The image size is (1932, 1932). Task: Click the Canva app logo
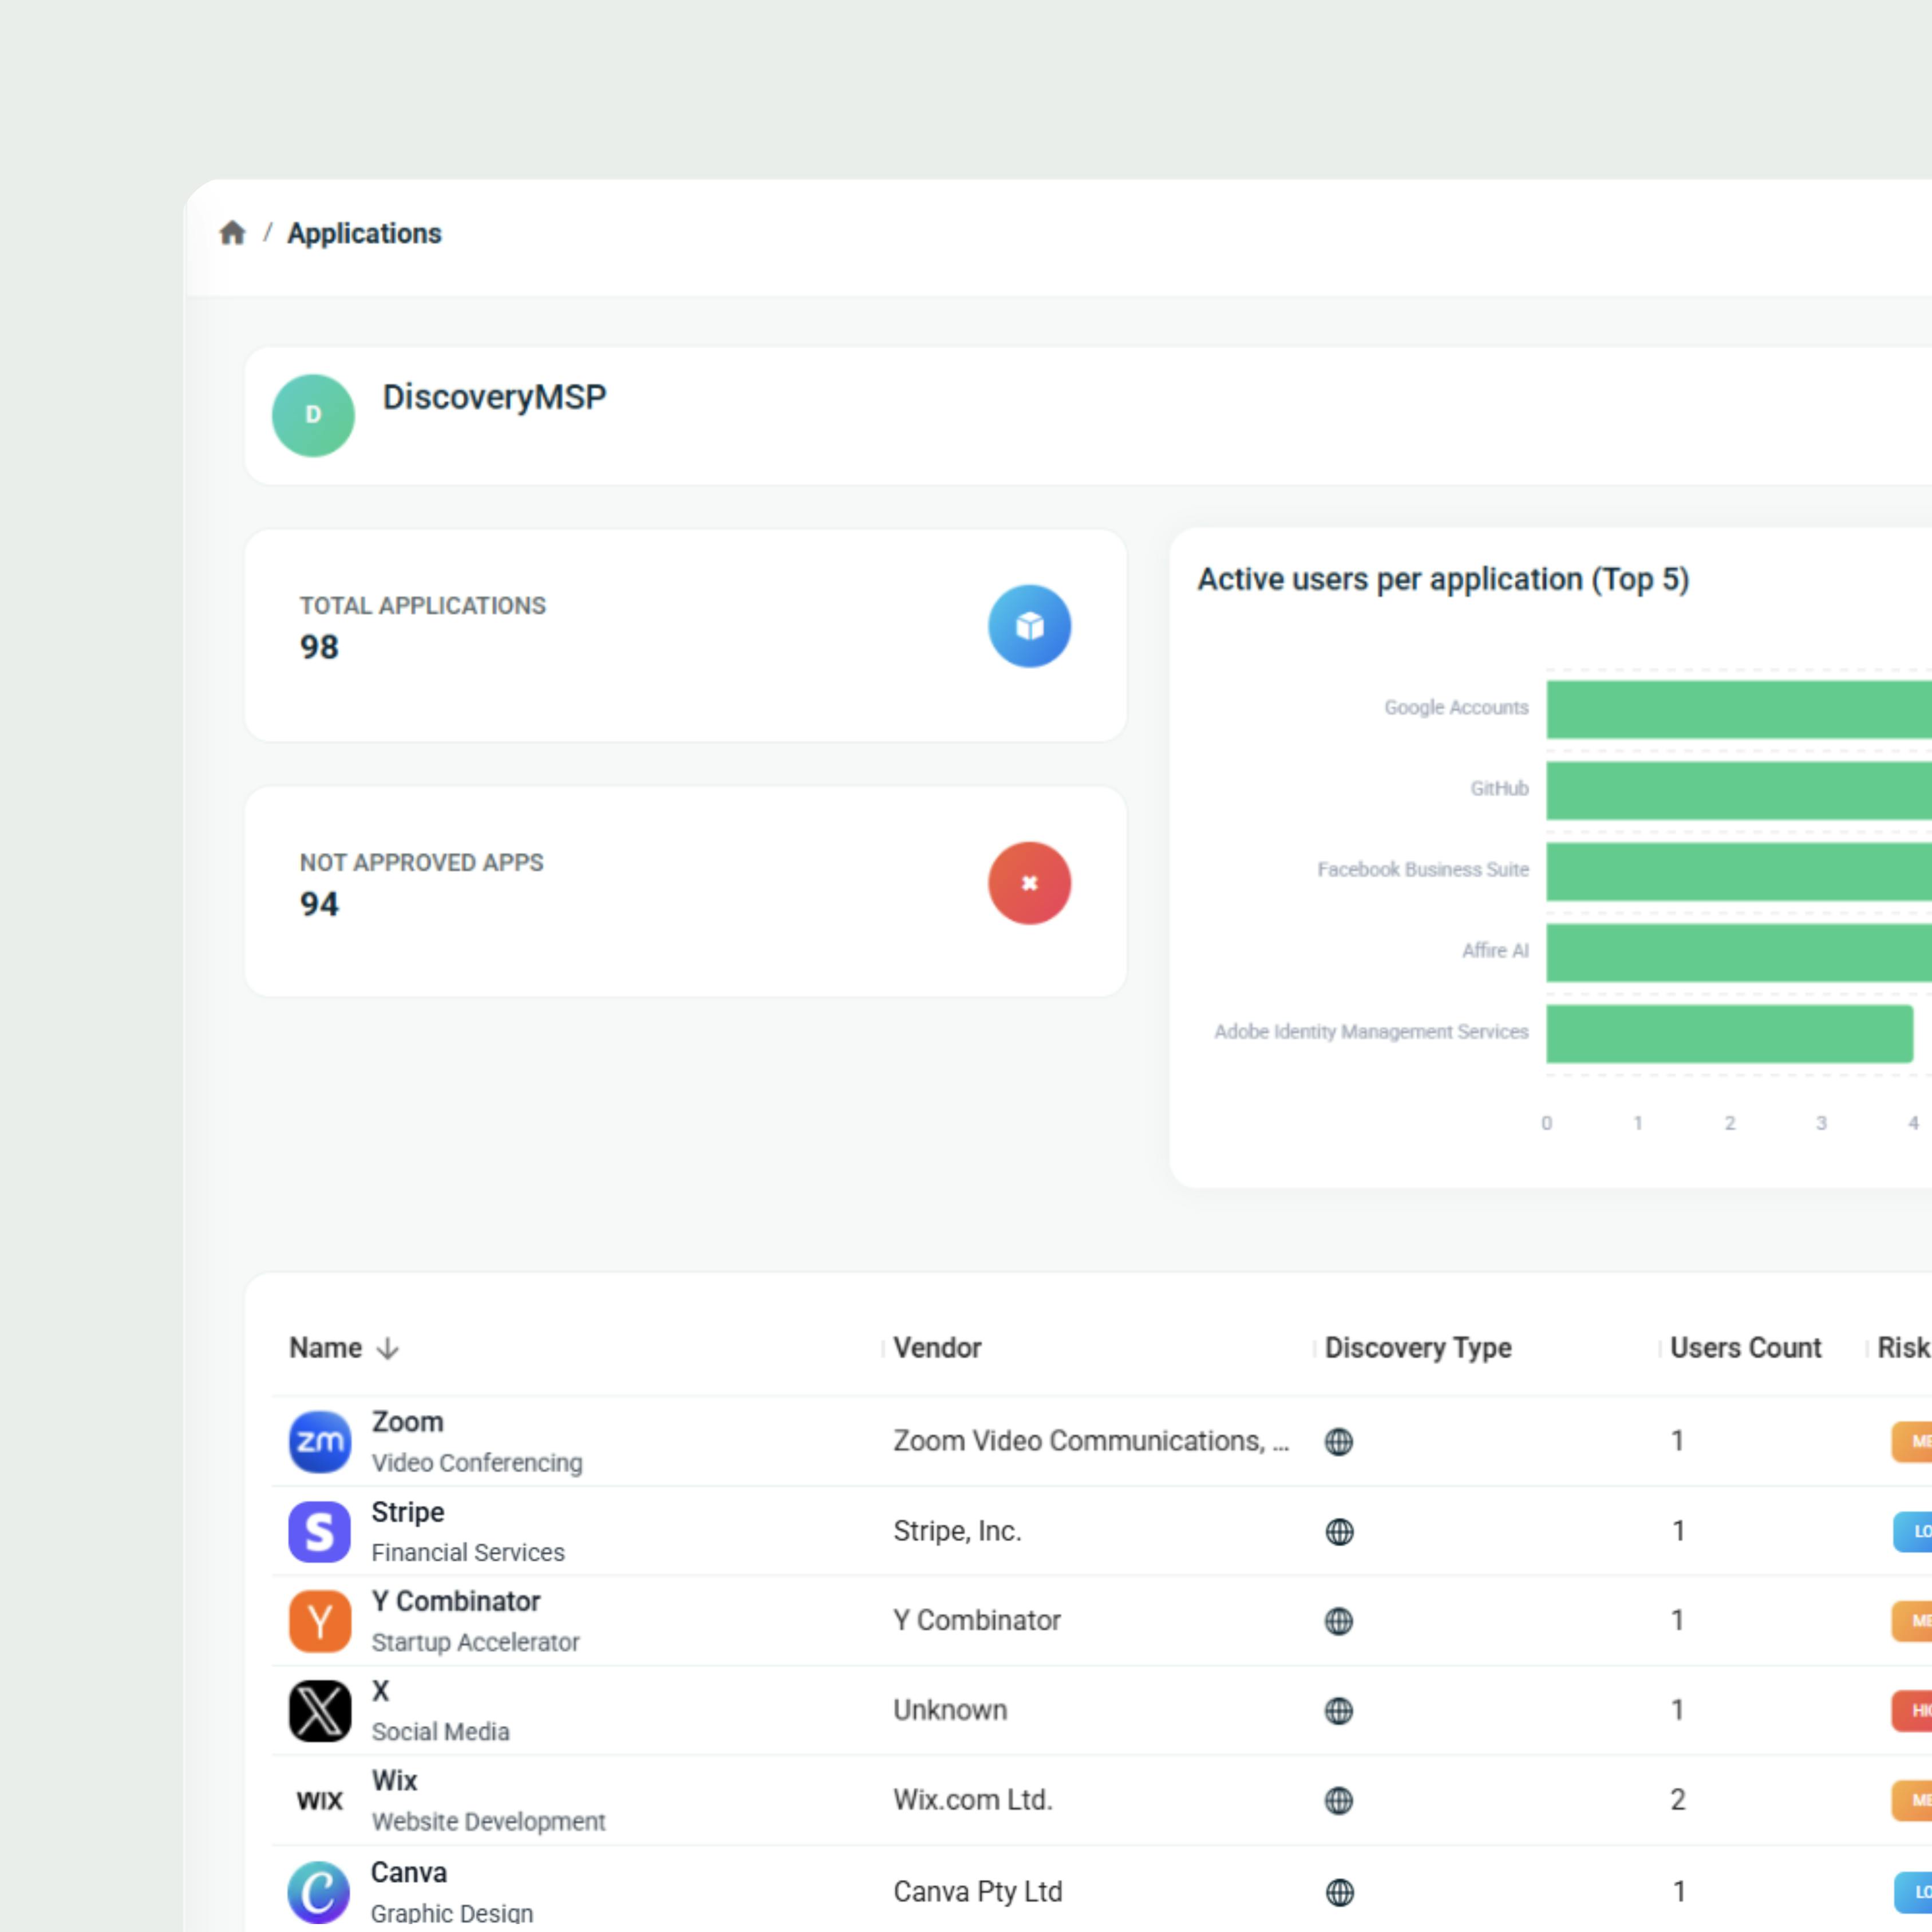pos(320,1891)
